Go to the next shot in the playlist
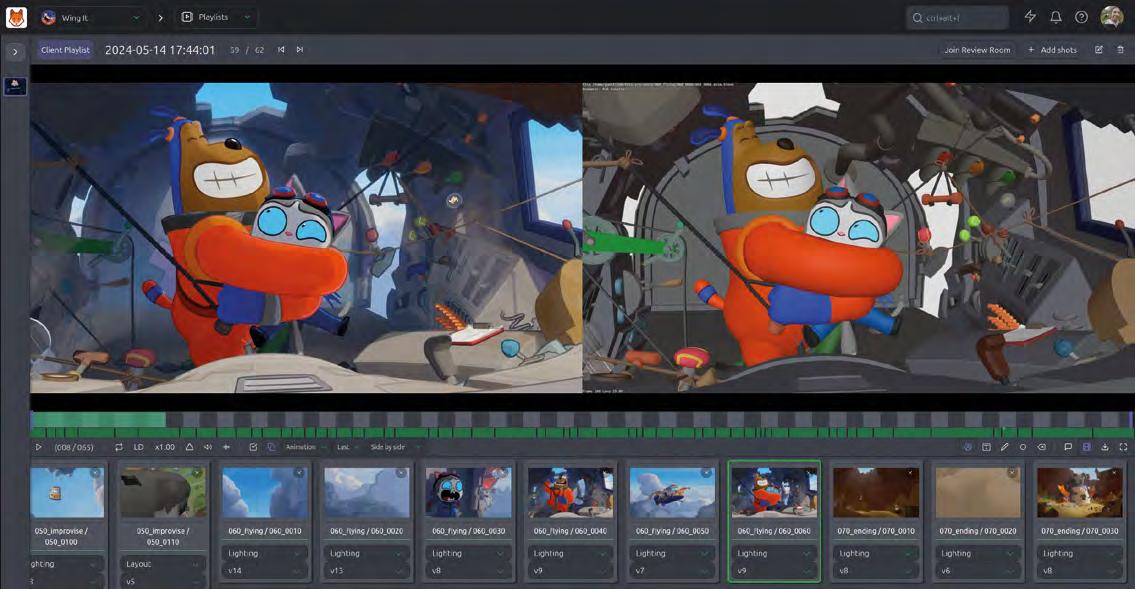 [x=300, y=50]
